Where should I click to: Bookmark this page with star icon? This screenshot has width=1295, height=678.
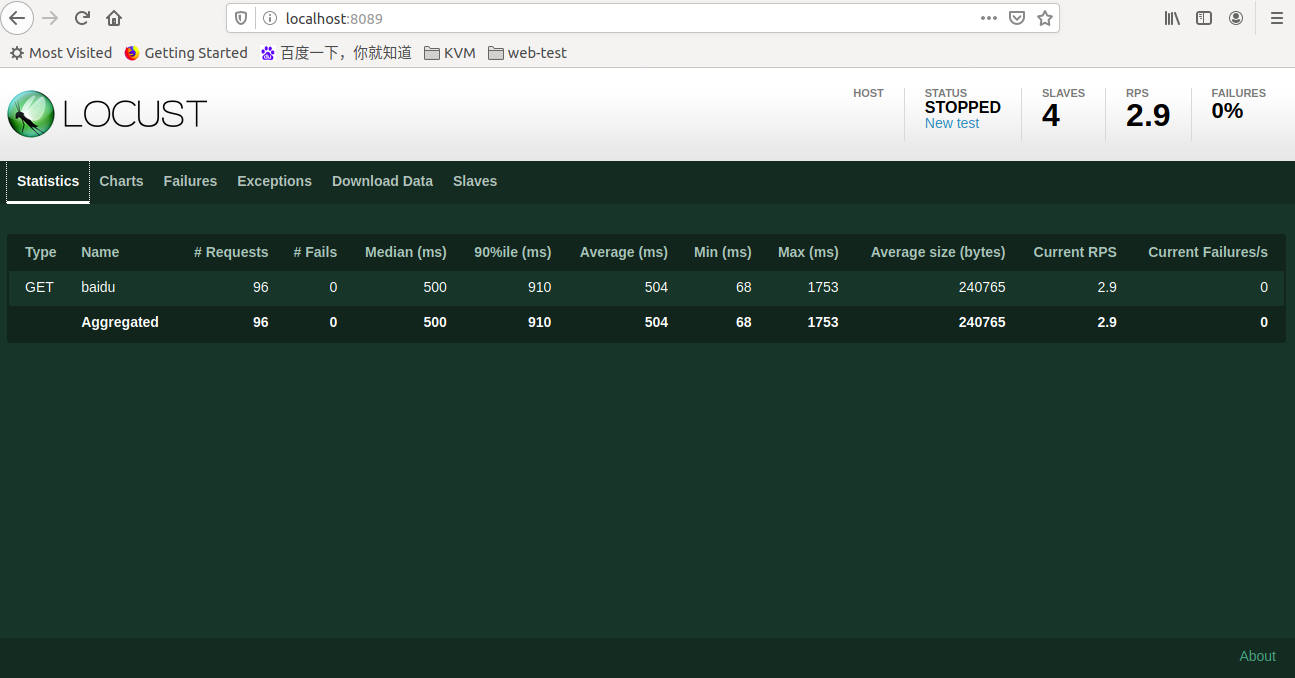[1045, 18]
